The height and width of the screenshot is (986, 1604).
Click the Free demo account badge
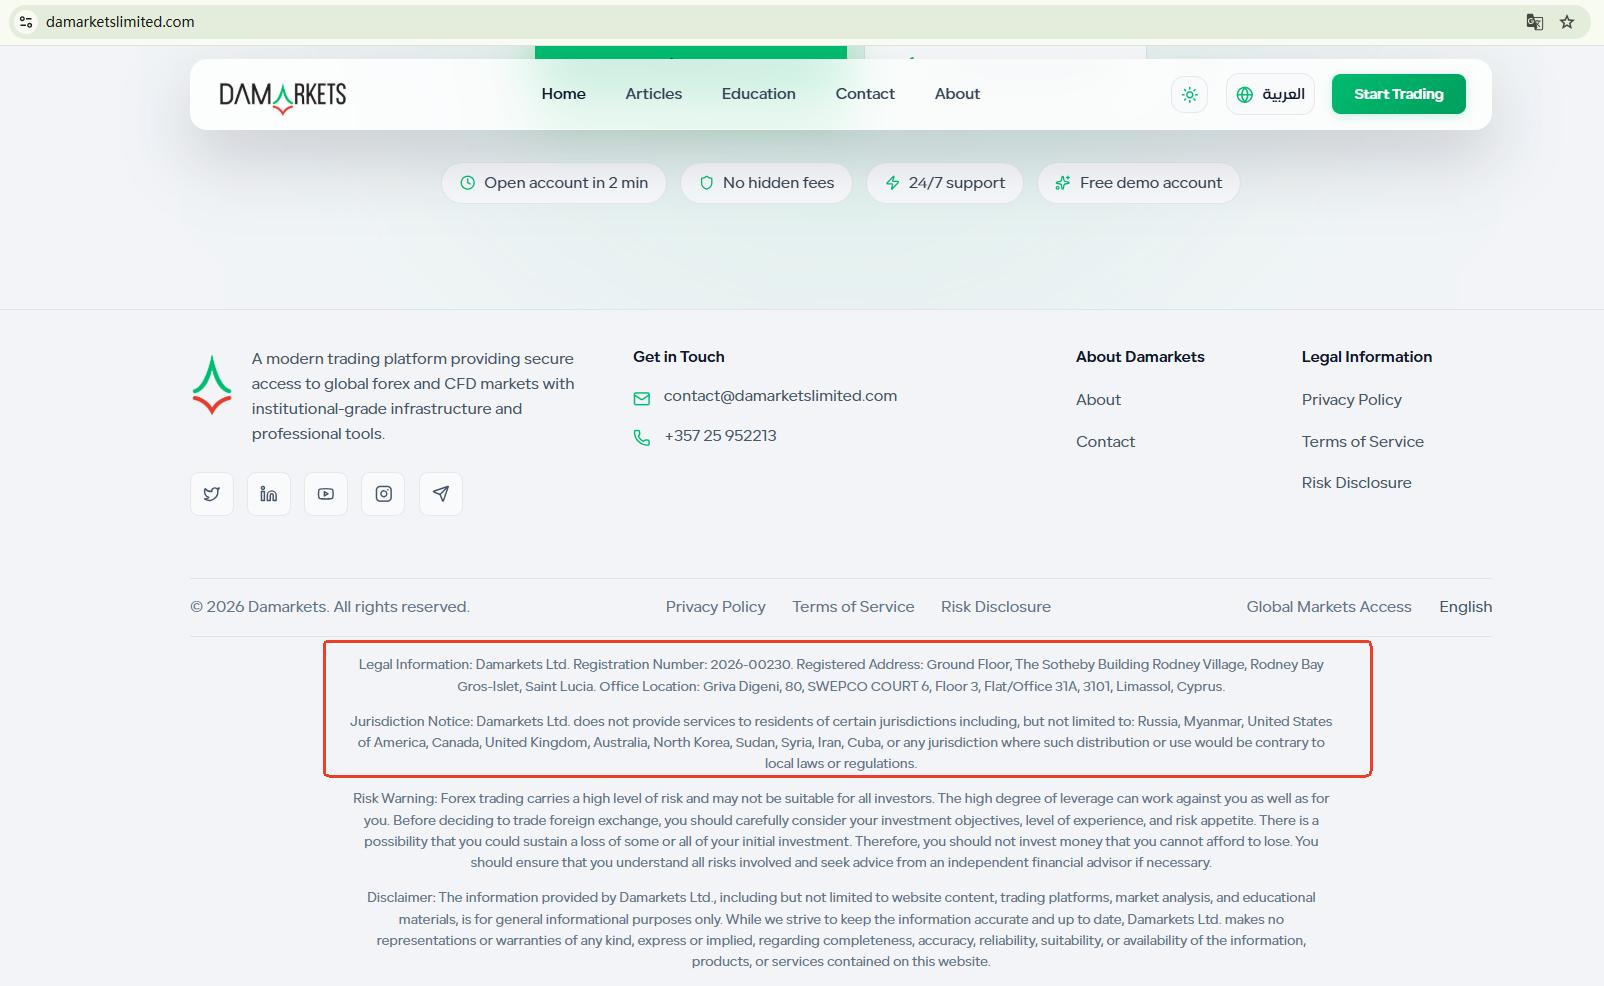click(x=1139, y=183)
